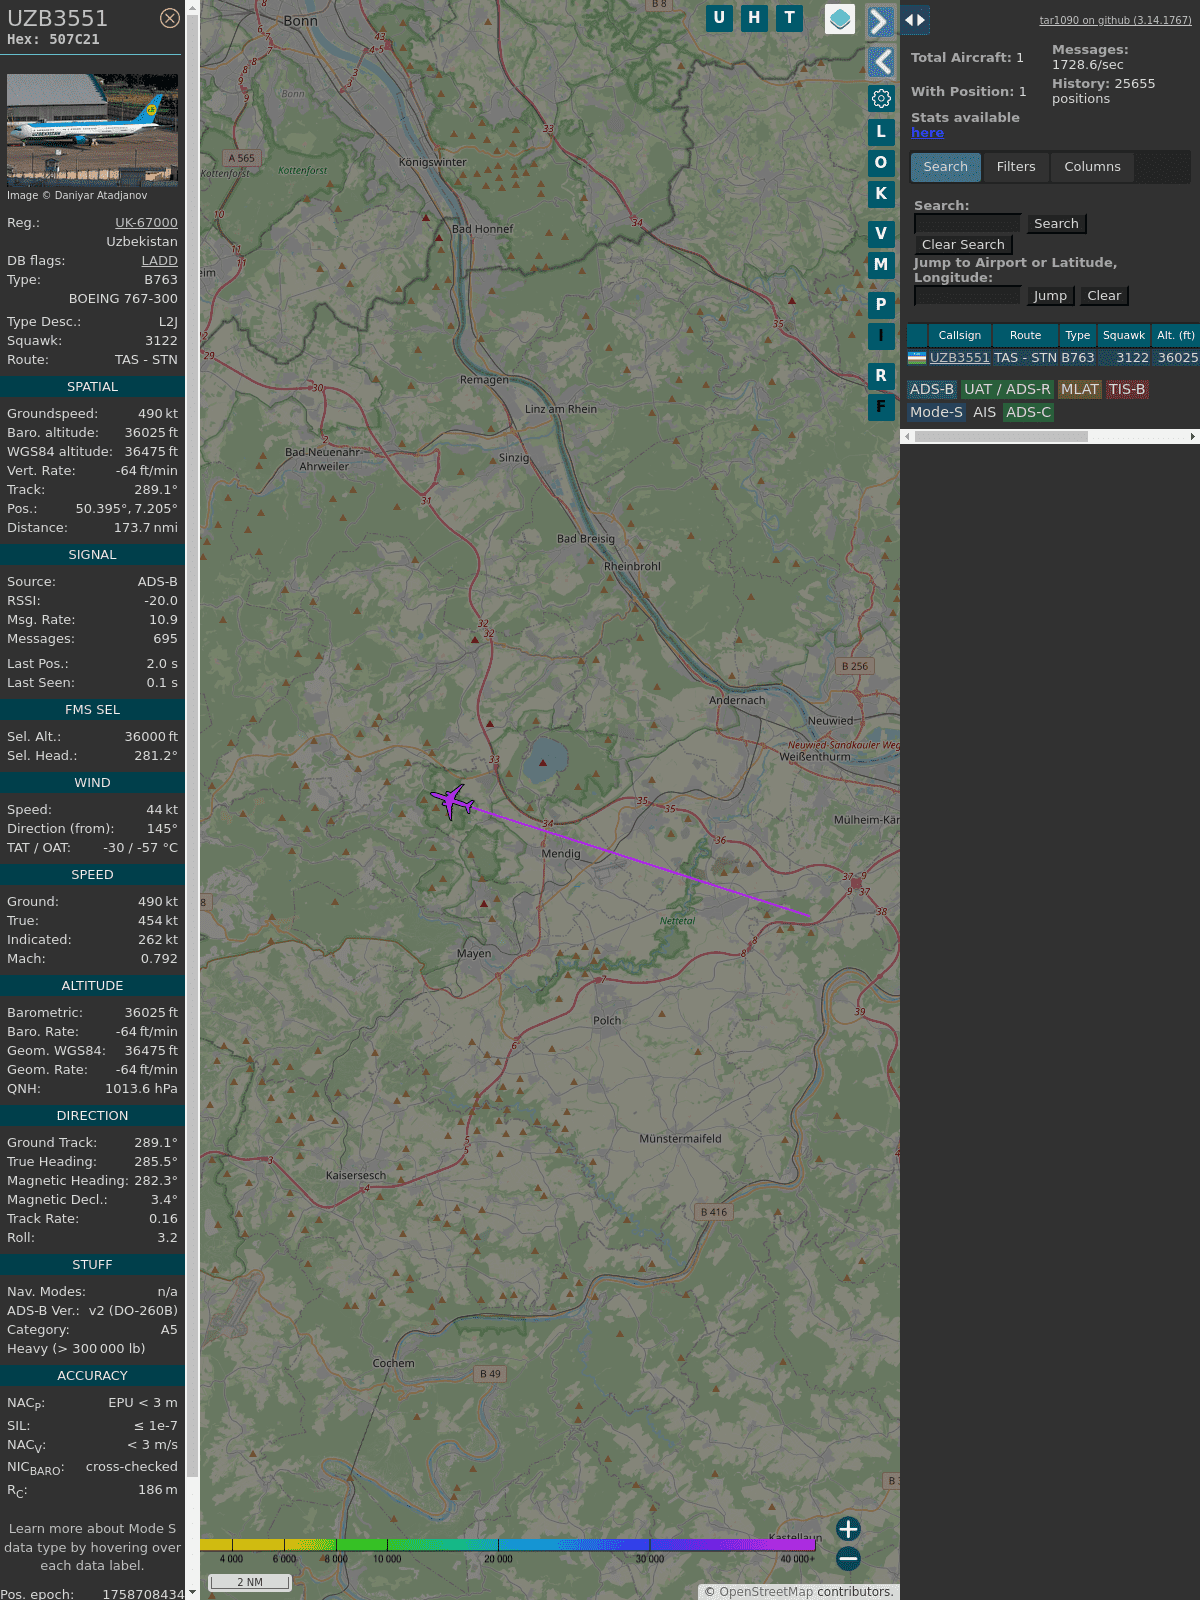This screenshot has height=1600, width=1200.
Task: Click the I map button
Action: [881, 335]
